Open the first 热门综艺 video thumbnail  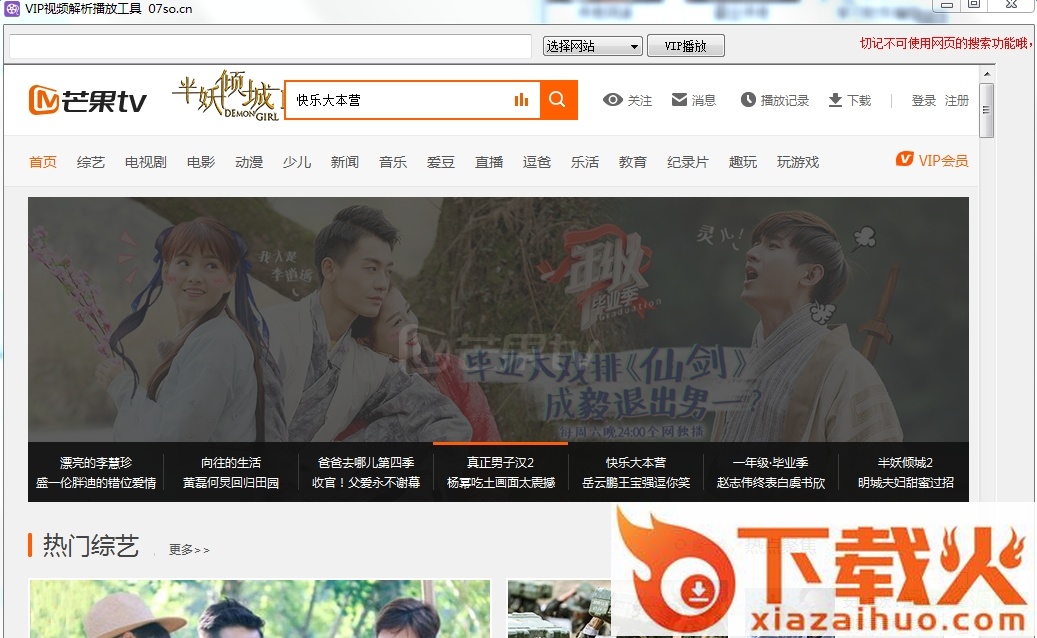[260, 609]
